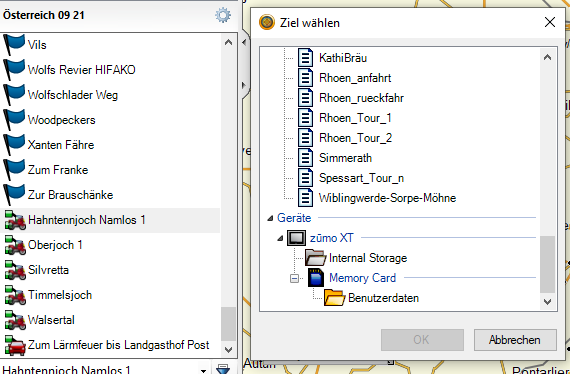Confirm with the OK button
This screenshot has width=570, height=374.
[422, 340]
